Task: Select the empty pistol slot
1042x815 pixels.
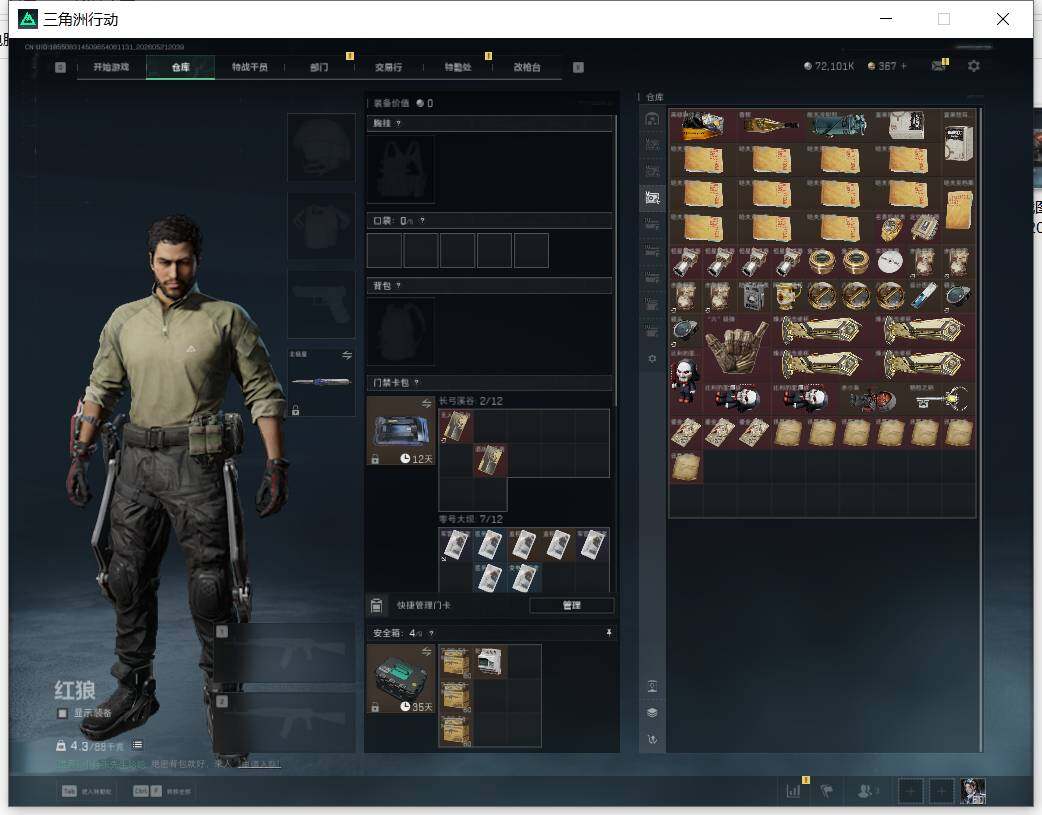Action: point(321,304)
